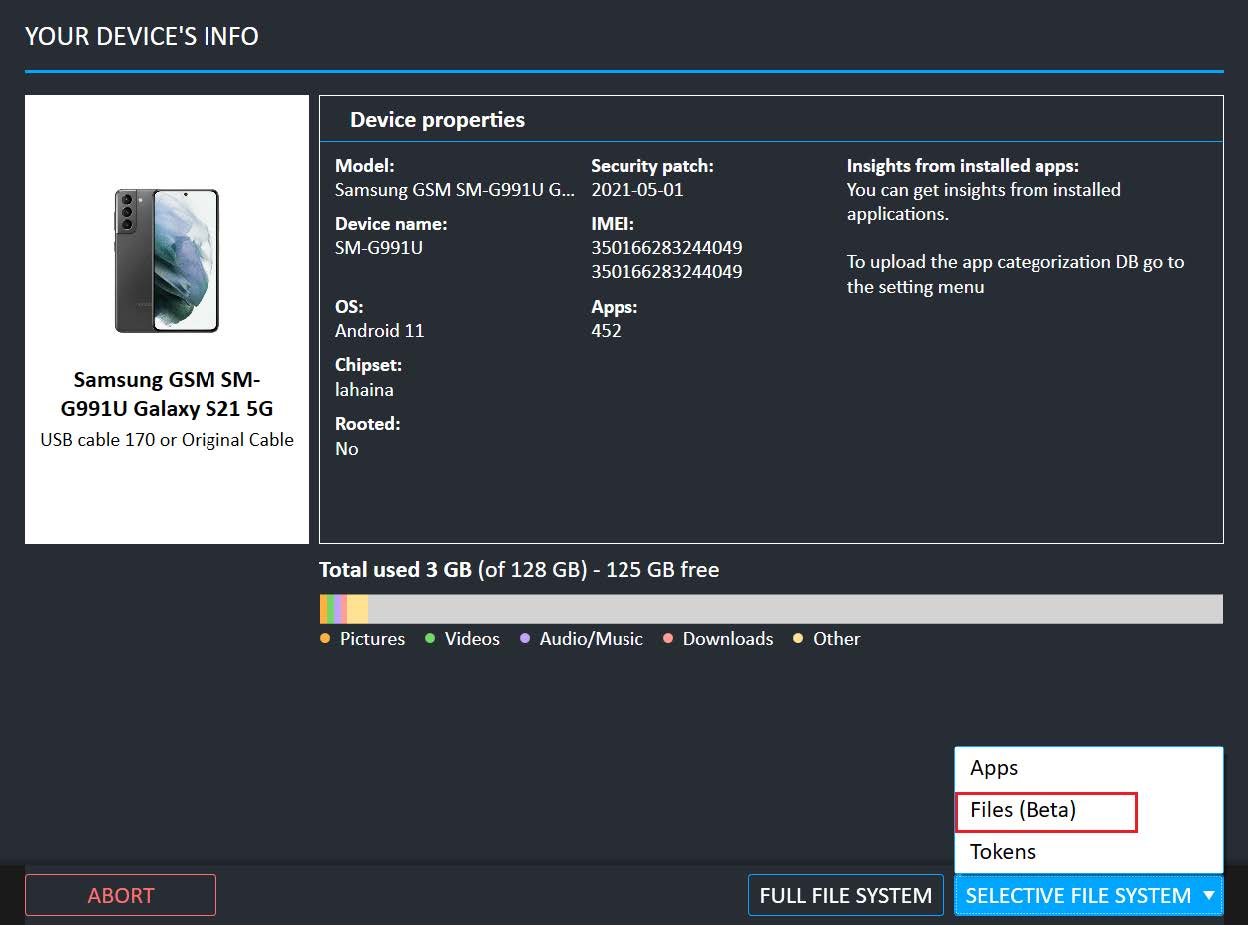Click the first IMEI number
The height and width of the screenshot is (925, 1248).
tap(667, 248)
